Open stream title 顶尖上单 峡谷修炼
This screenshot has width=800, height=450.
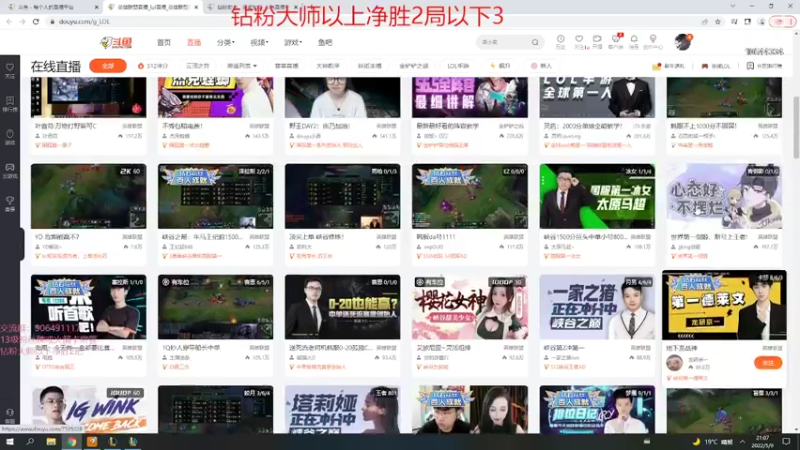[317, 237]
